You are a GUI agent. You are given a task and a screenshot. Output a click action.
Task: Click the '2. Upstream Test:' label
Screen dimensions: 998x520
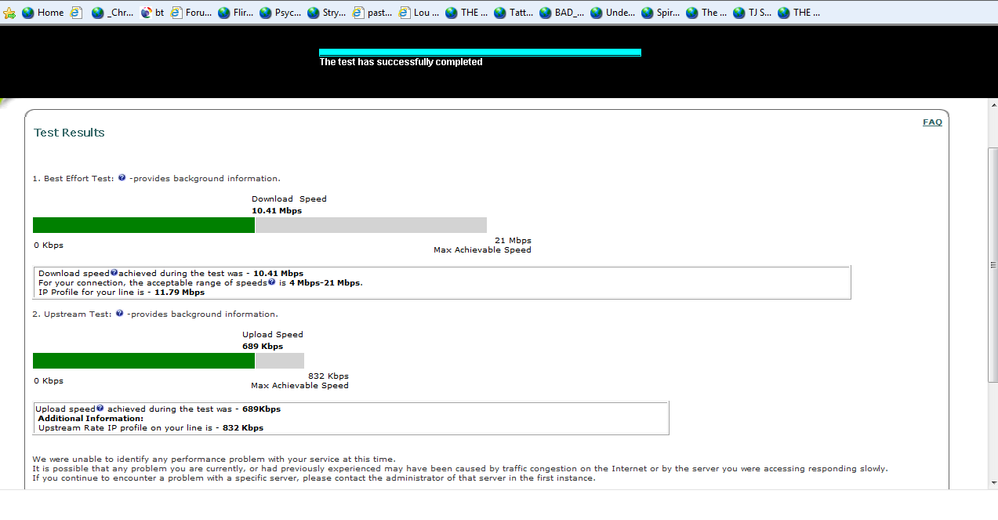[x=72, y=314]
